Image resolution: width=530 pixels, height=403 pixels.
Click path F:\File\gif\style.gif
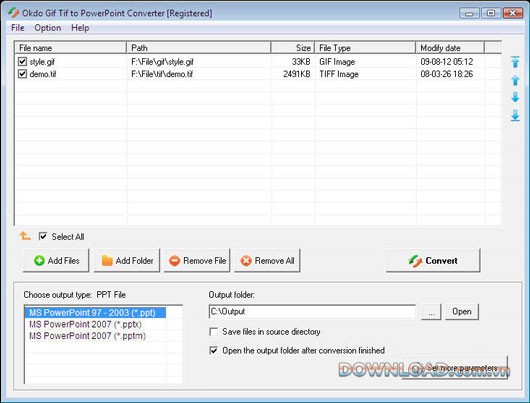[x=163, y=62]
